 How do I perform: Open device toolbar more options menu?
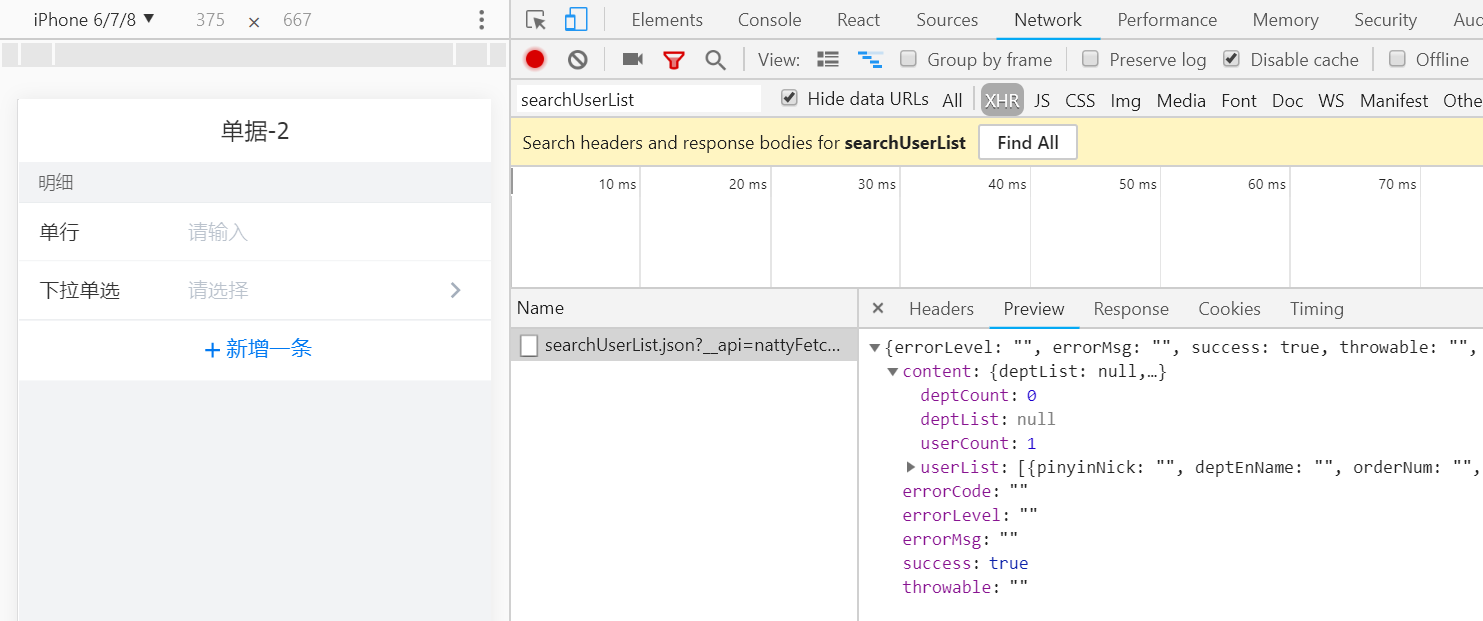click(482, 20)
